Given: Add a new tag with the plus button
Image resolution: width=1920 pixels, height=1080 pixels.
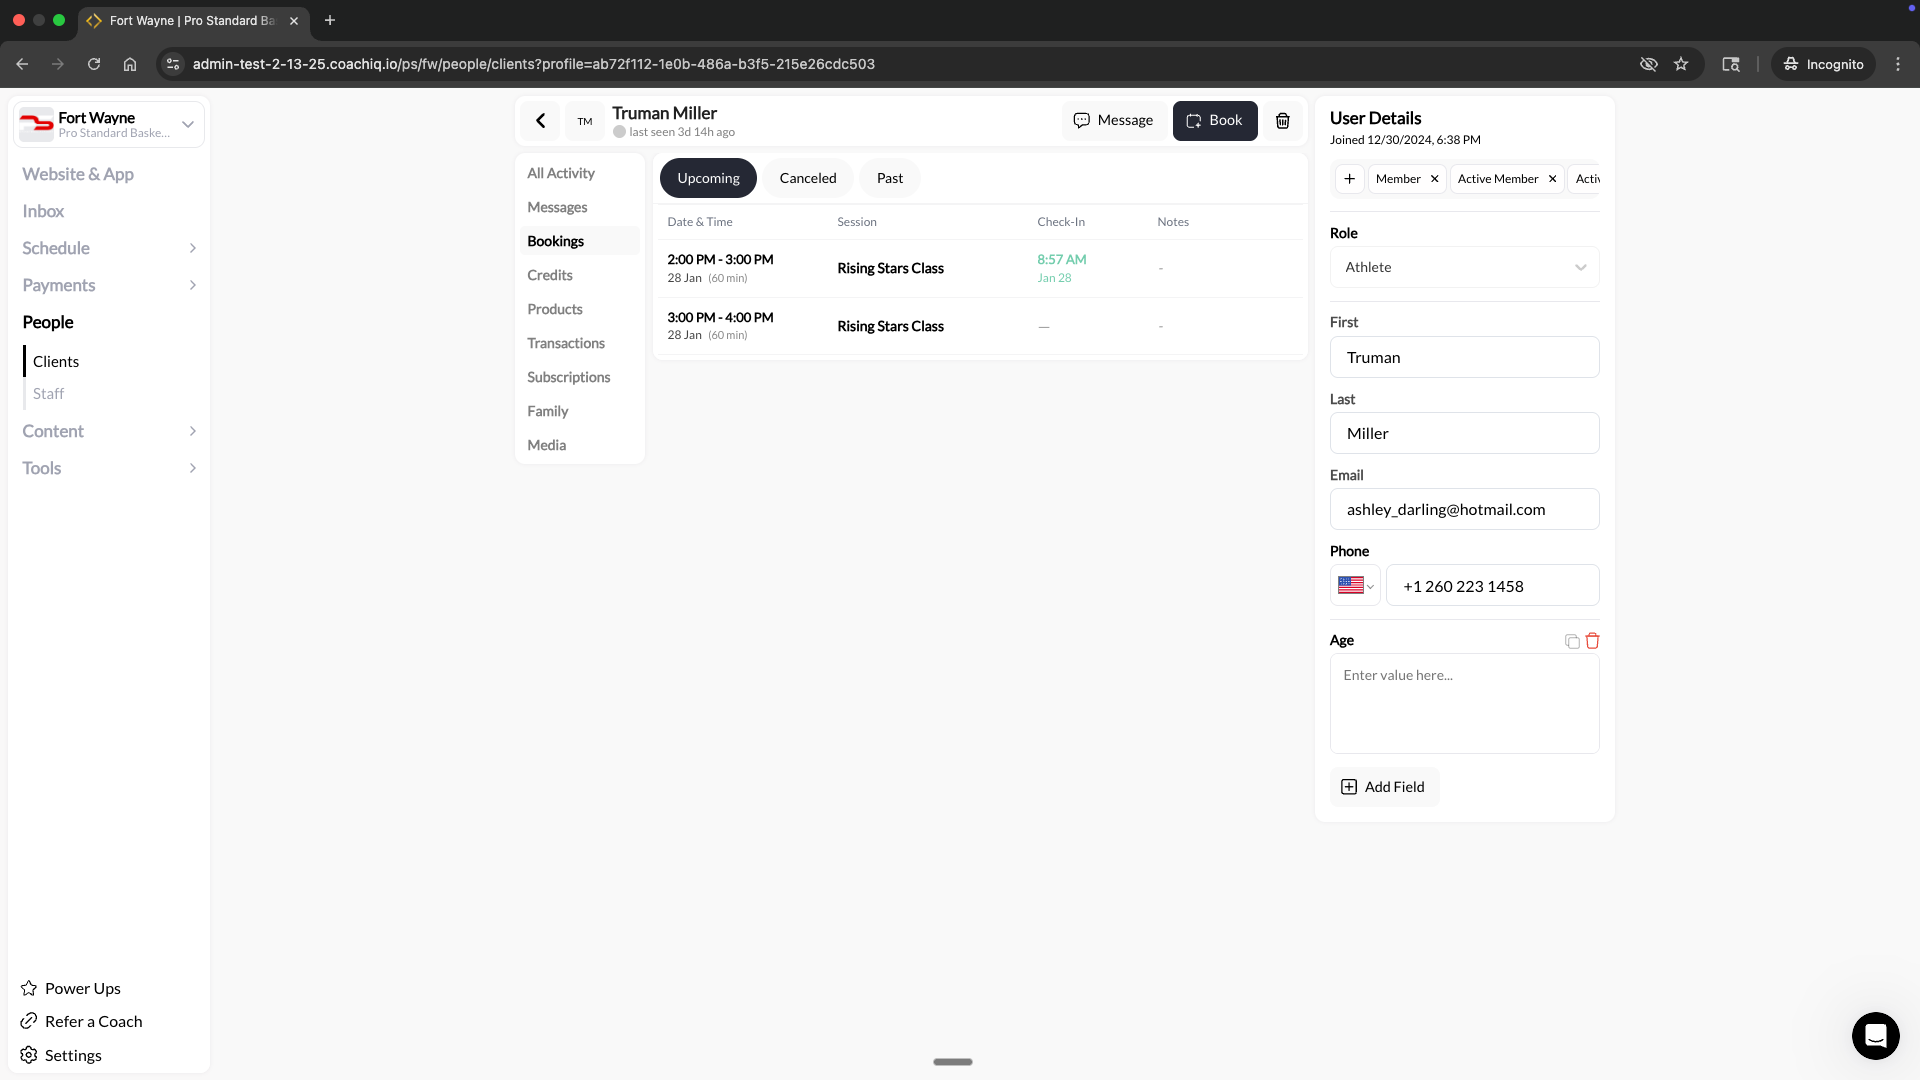Looking at the screenshot, I should tap(1349, 178).
